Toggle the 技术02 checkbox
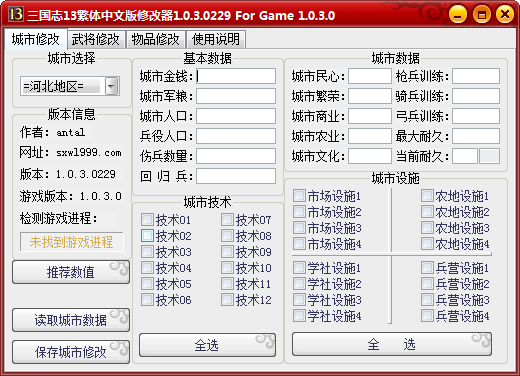Image resolution: width=520 pixels, height=376 pixels. pos(147,236)
